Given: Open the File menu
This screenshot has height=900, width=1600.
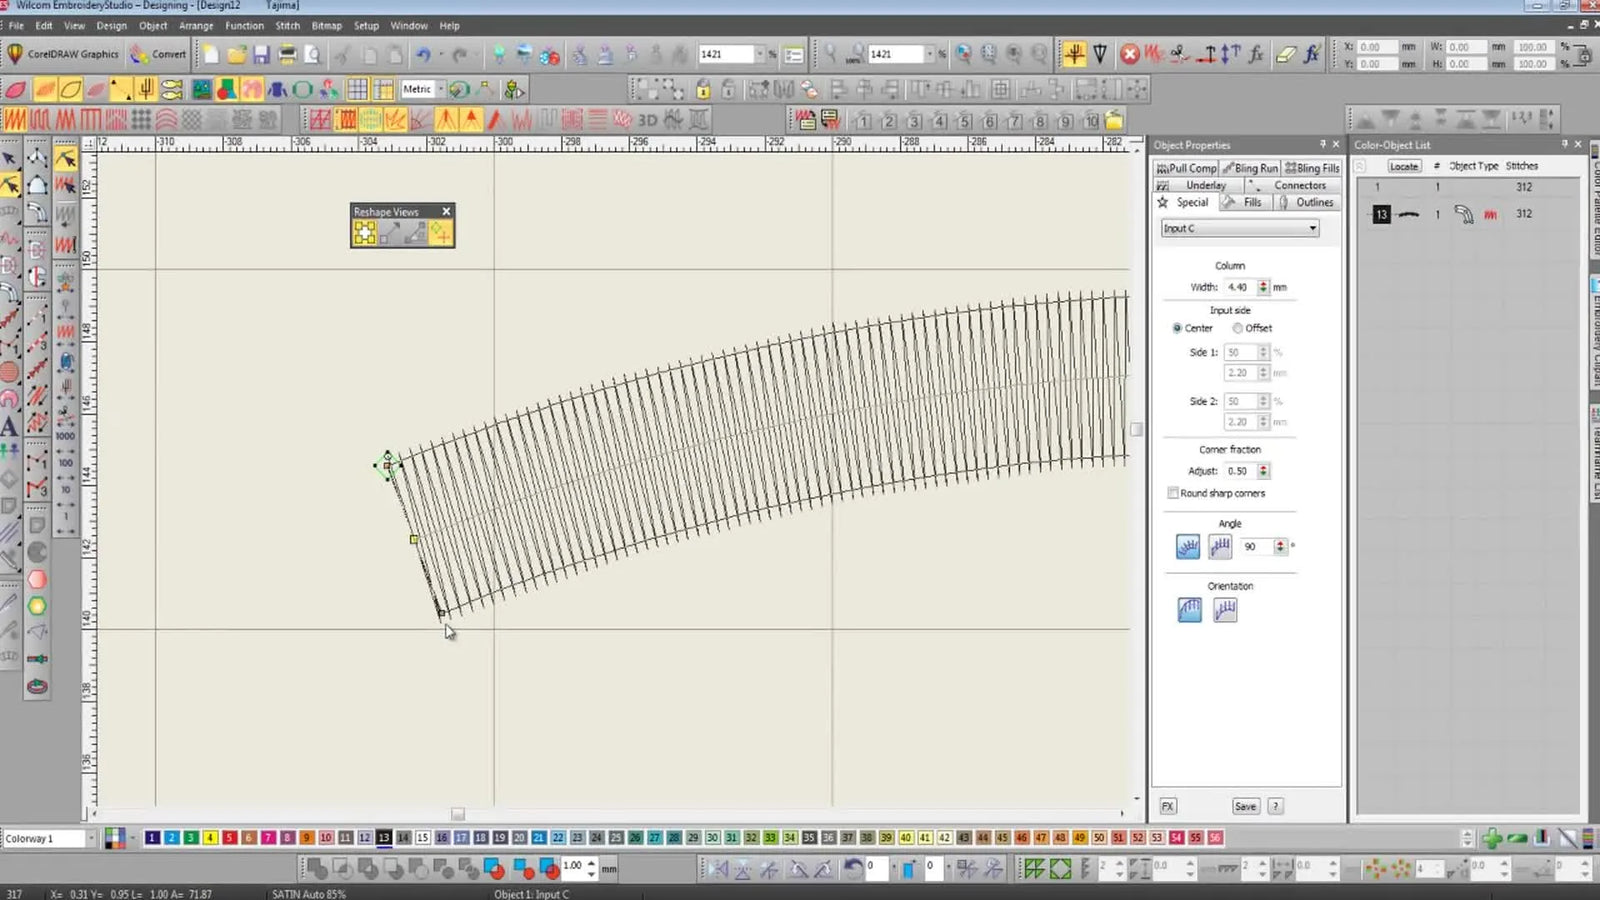Looking at the screenshot, I should (16, 26).
